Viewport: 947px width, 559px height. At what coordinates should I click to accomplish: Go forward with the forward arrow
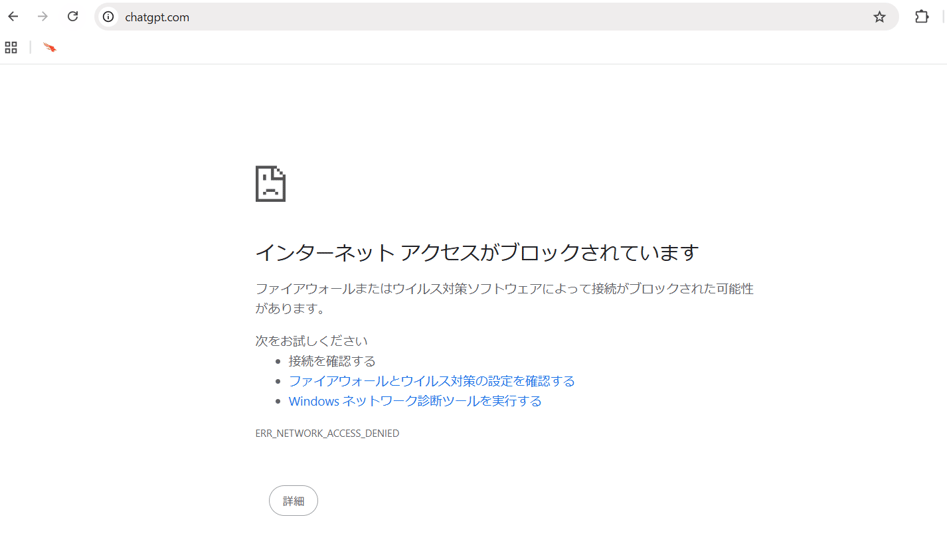(42, 16)
